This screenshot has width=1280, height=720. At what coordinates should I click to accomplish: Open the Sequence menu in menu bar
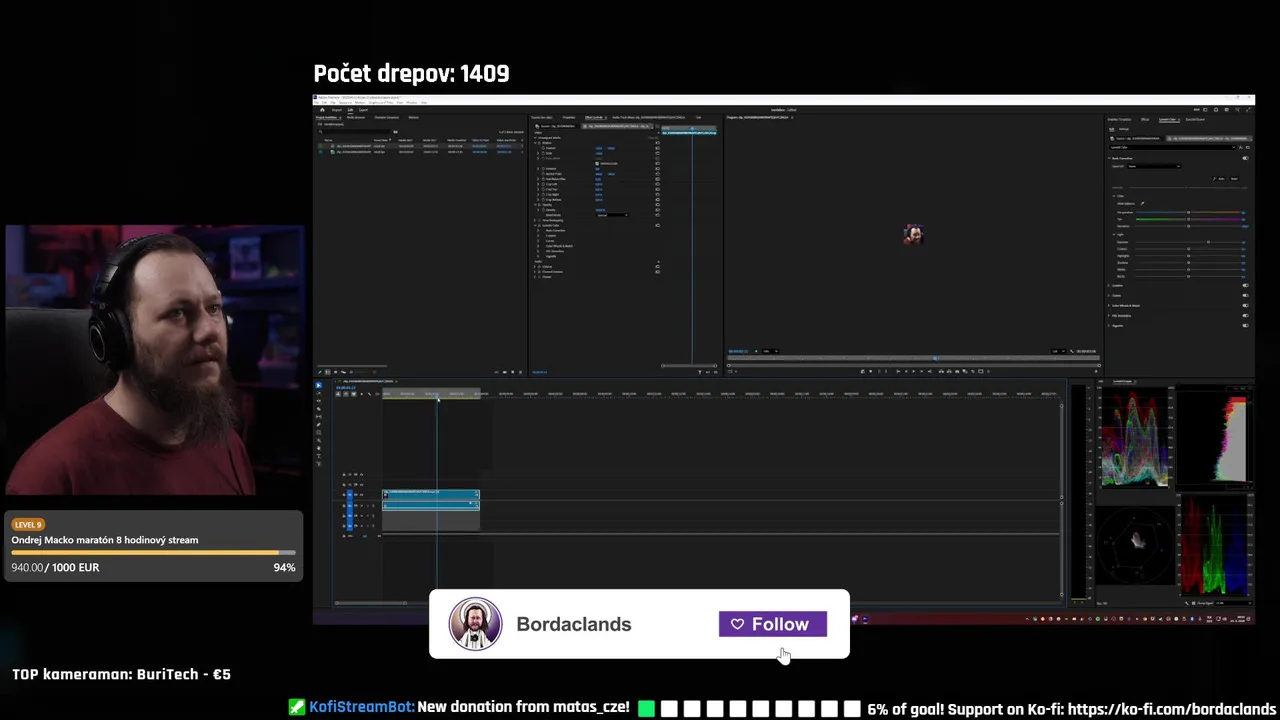pos(345,102)
